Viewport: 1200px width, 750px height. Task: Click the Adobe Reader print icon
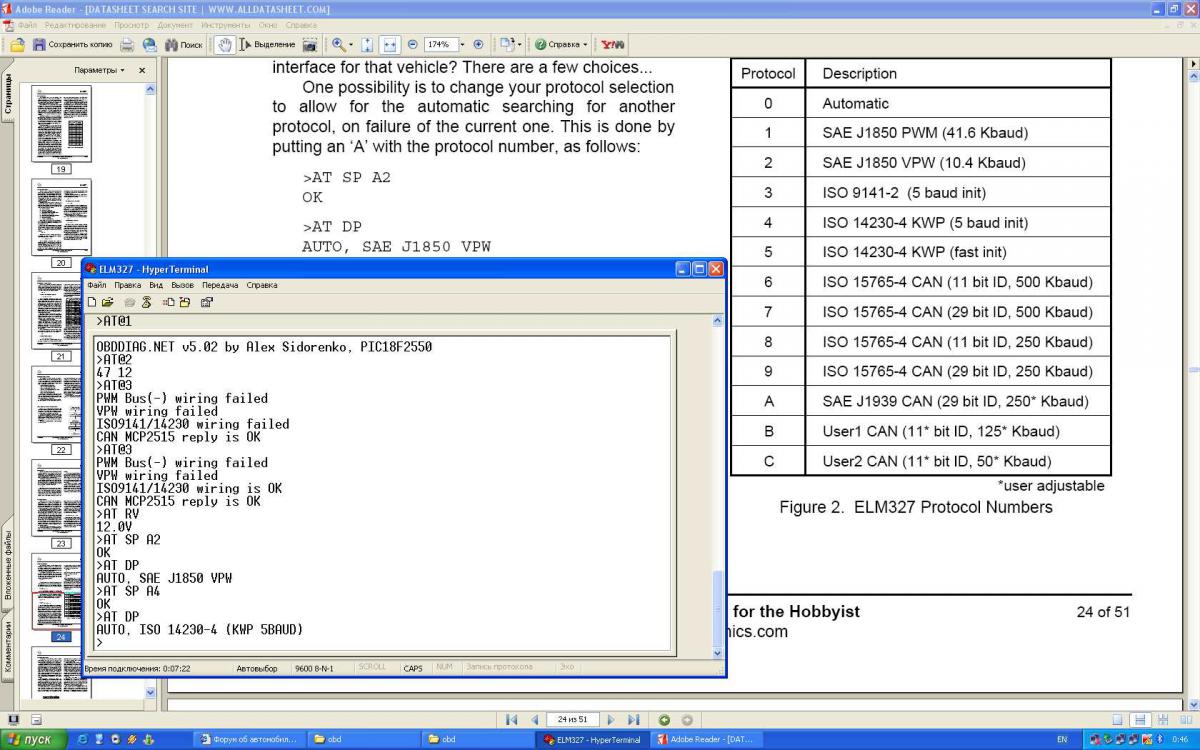tap(128, 45)
